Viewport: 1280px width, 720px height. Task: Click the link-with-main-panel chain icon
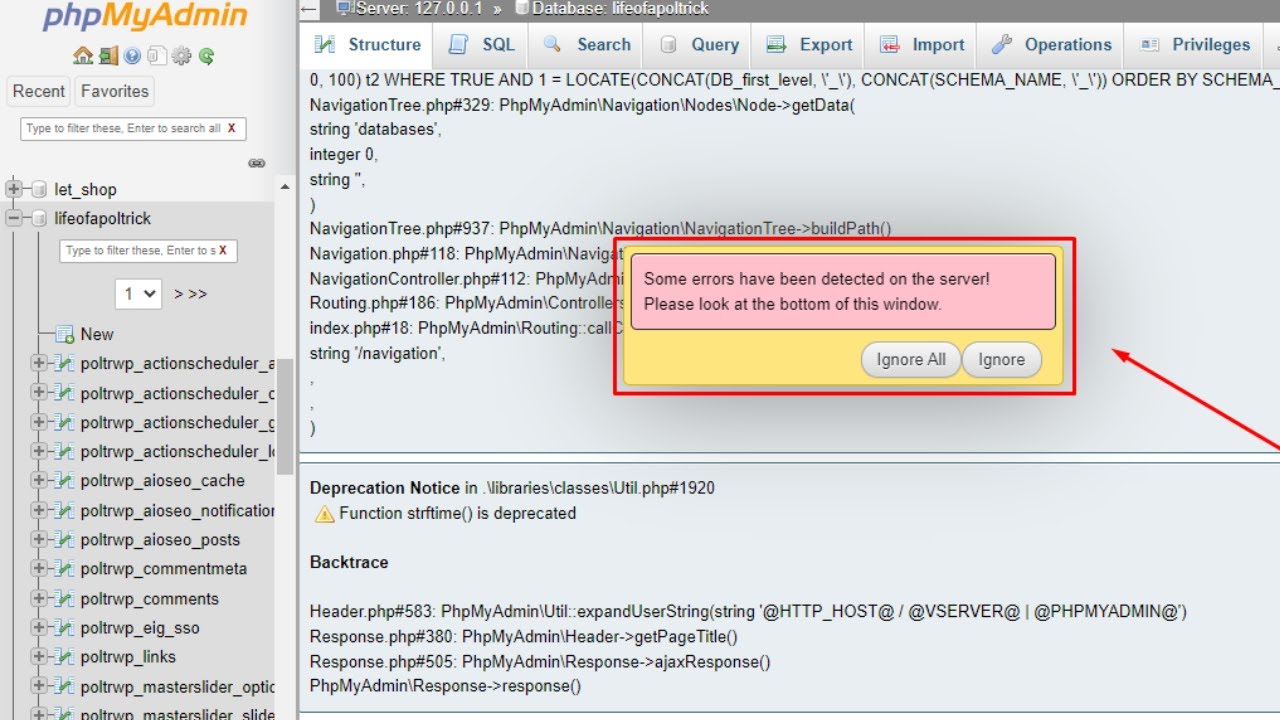pyautogui.click(x=257, y=163)
